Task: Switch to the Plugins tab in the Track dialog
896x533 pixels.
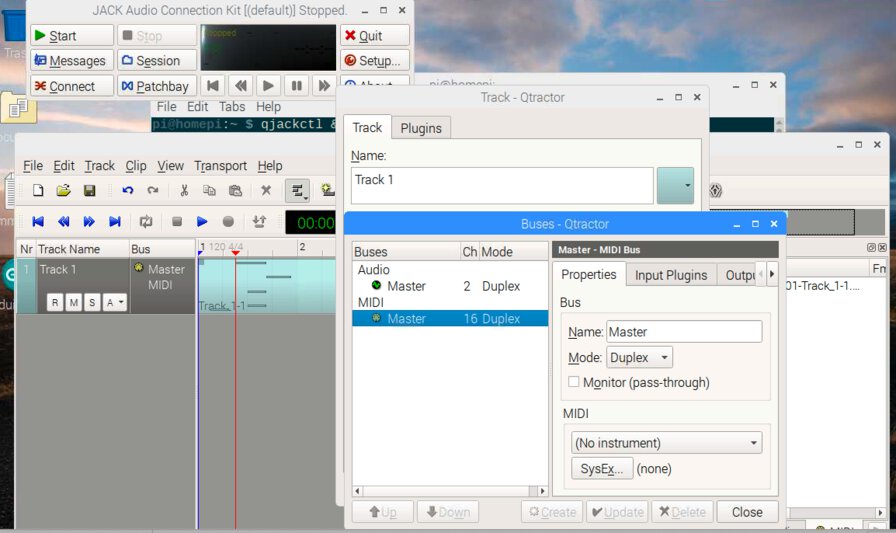Action: point(421,128)
